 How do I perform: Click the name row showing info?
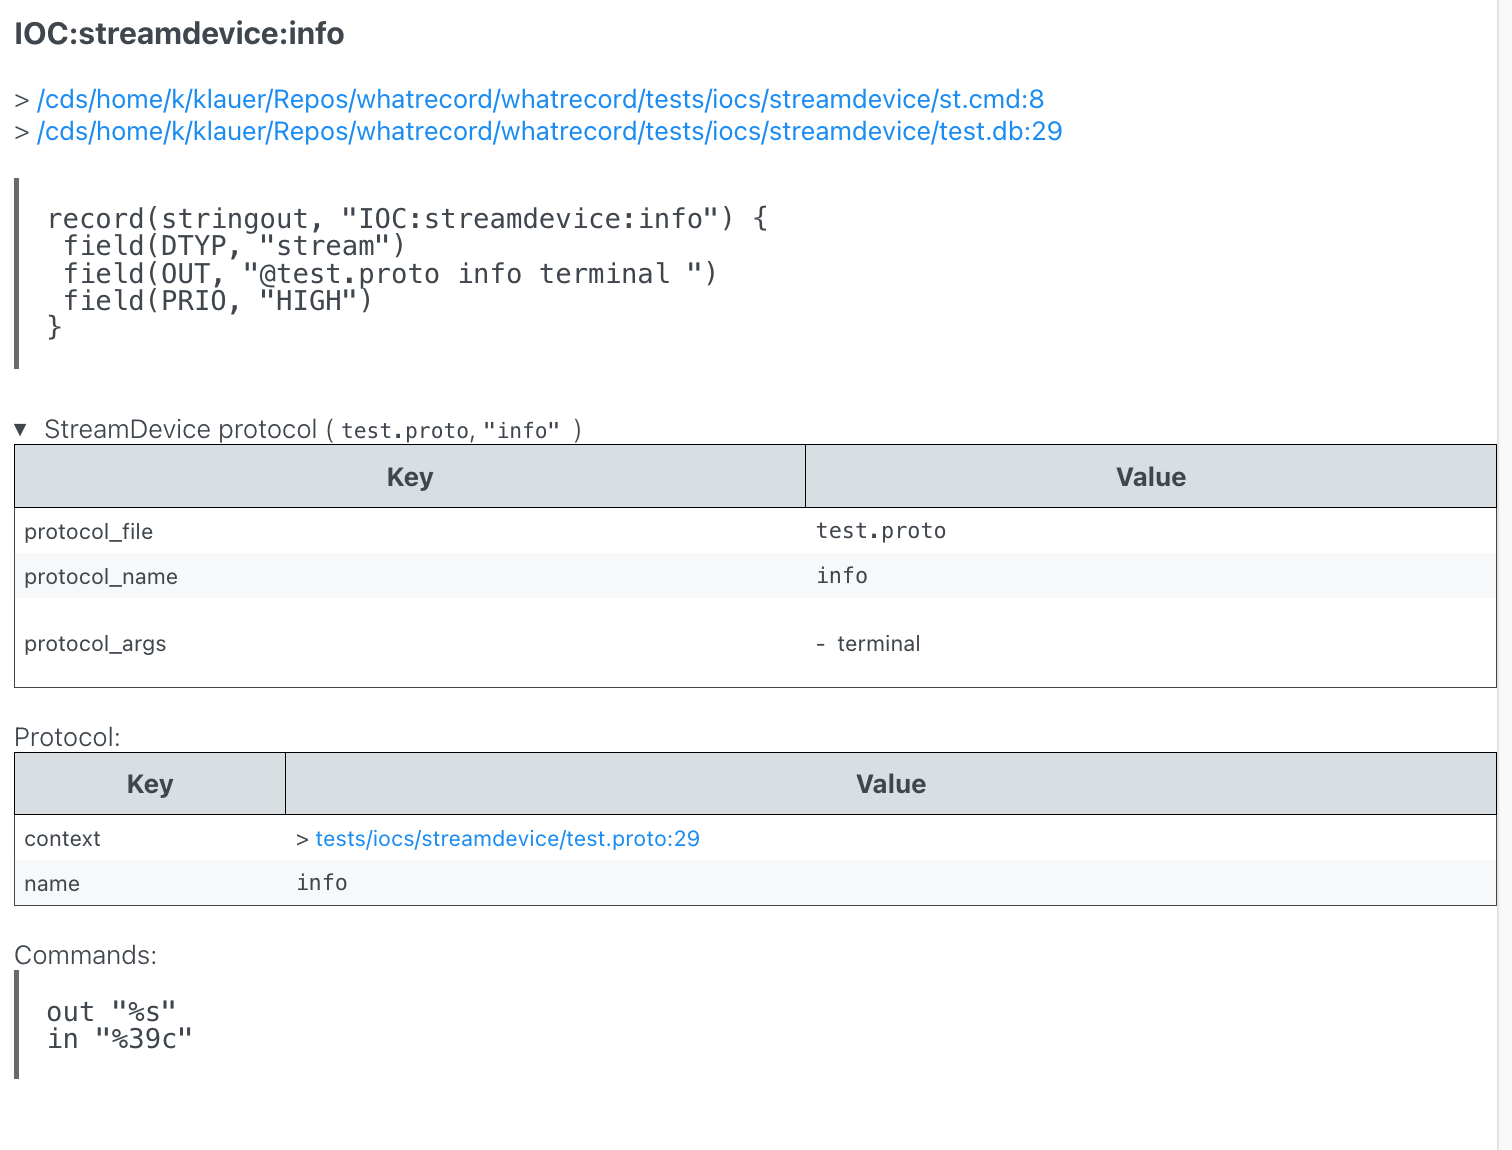click(321, 883)
